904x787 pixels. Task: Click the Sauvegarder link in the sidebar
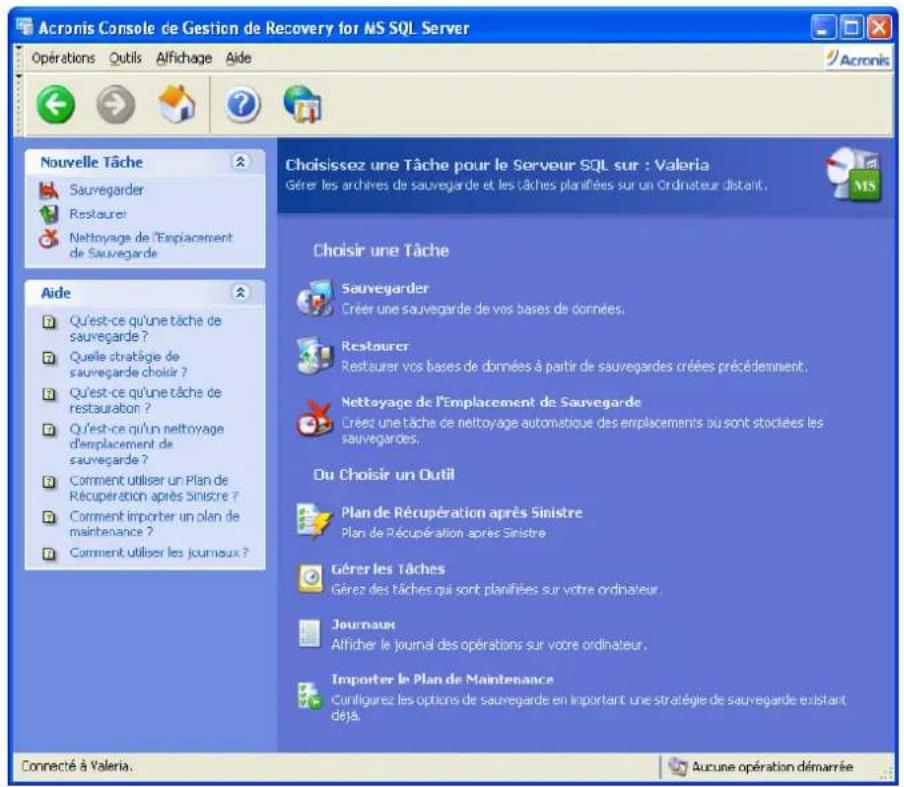click(x=107, y=190)
